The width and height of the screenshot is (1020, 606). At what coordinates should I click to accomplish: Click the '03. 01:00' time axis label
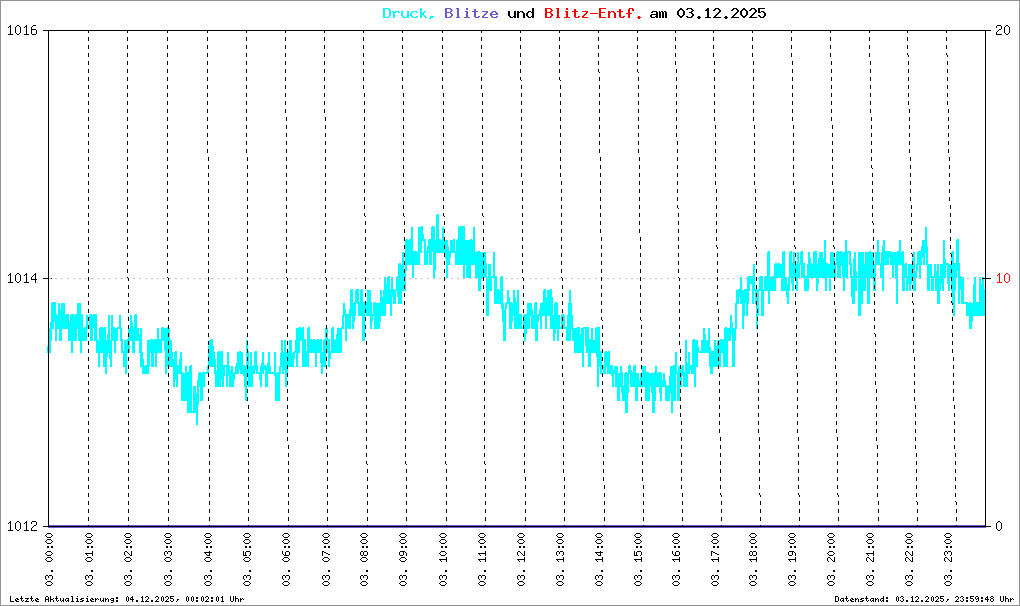pyautogui.click(x=89, y=560)
